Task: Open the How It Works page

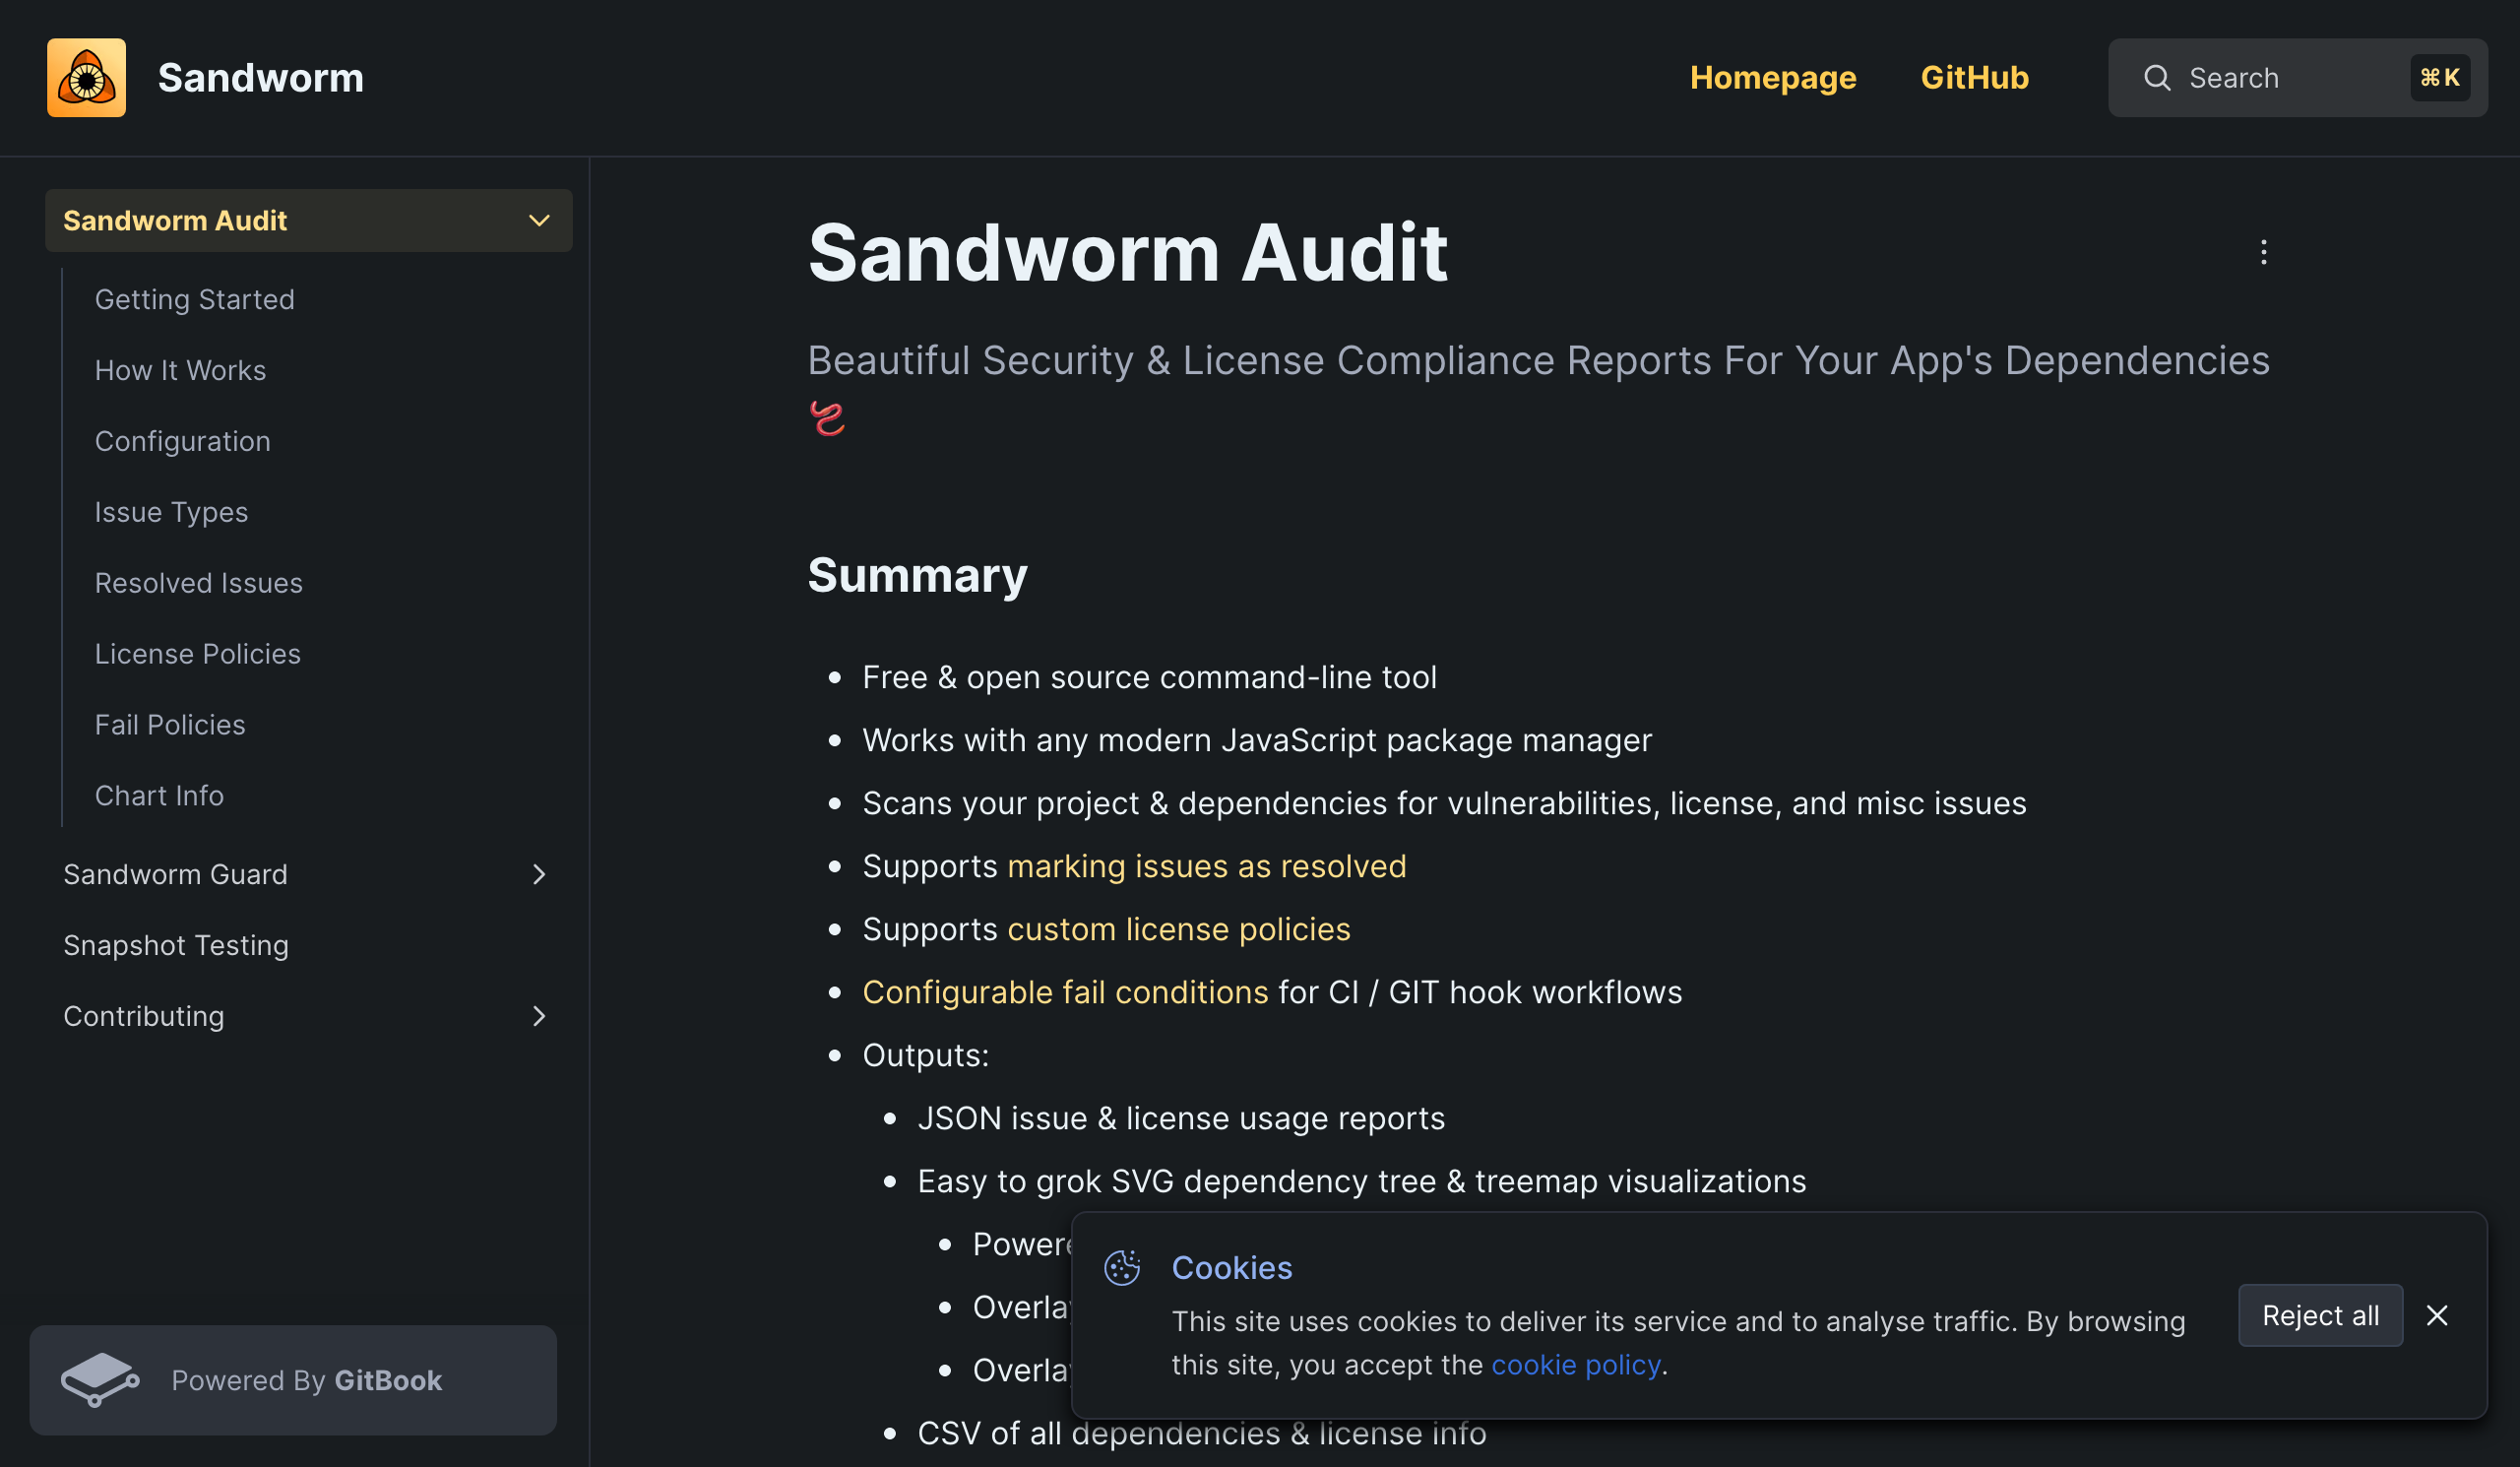Action: point(181,371)
